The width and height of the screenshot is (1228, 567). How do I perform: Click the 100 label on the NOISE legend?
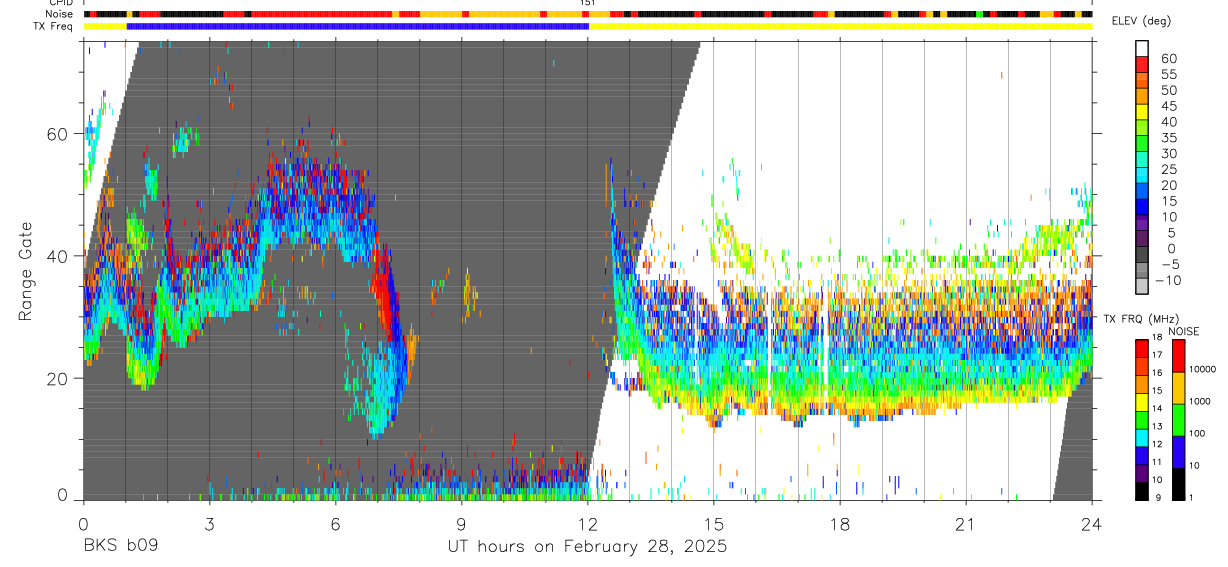point(1196,433)
